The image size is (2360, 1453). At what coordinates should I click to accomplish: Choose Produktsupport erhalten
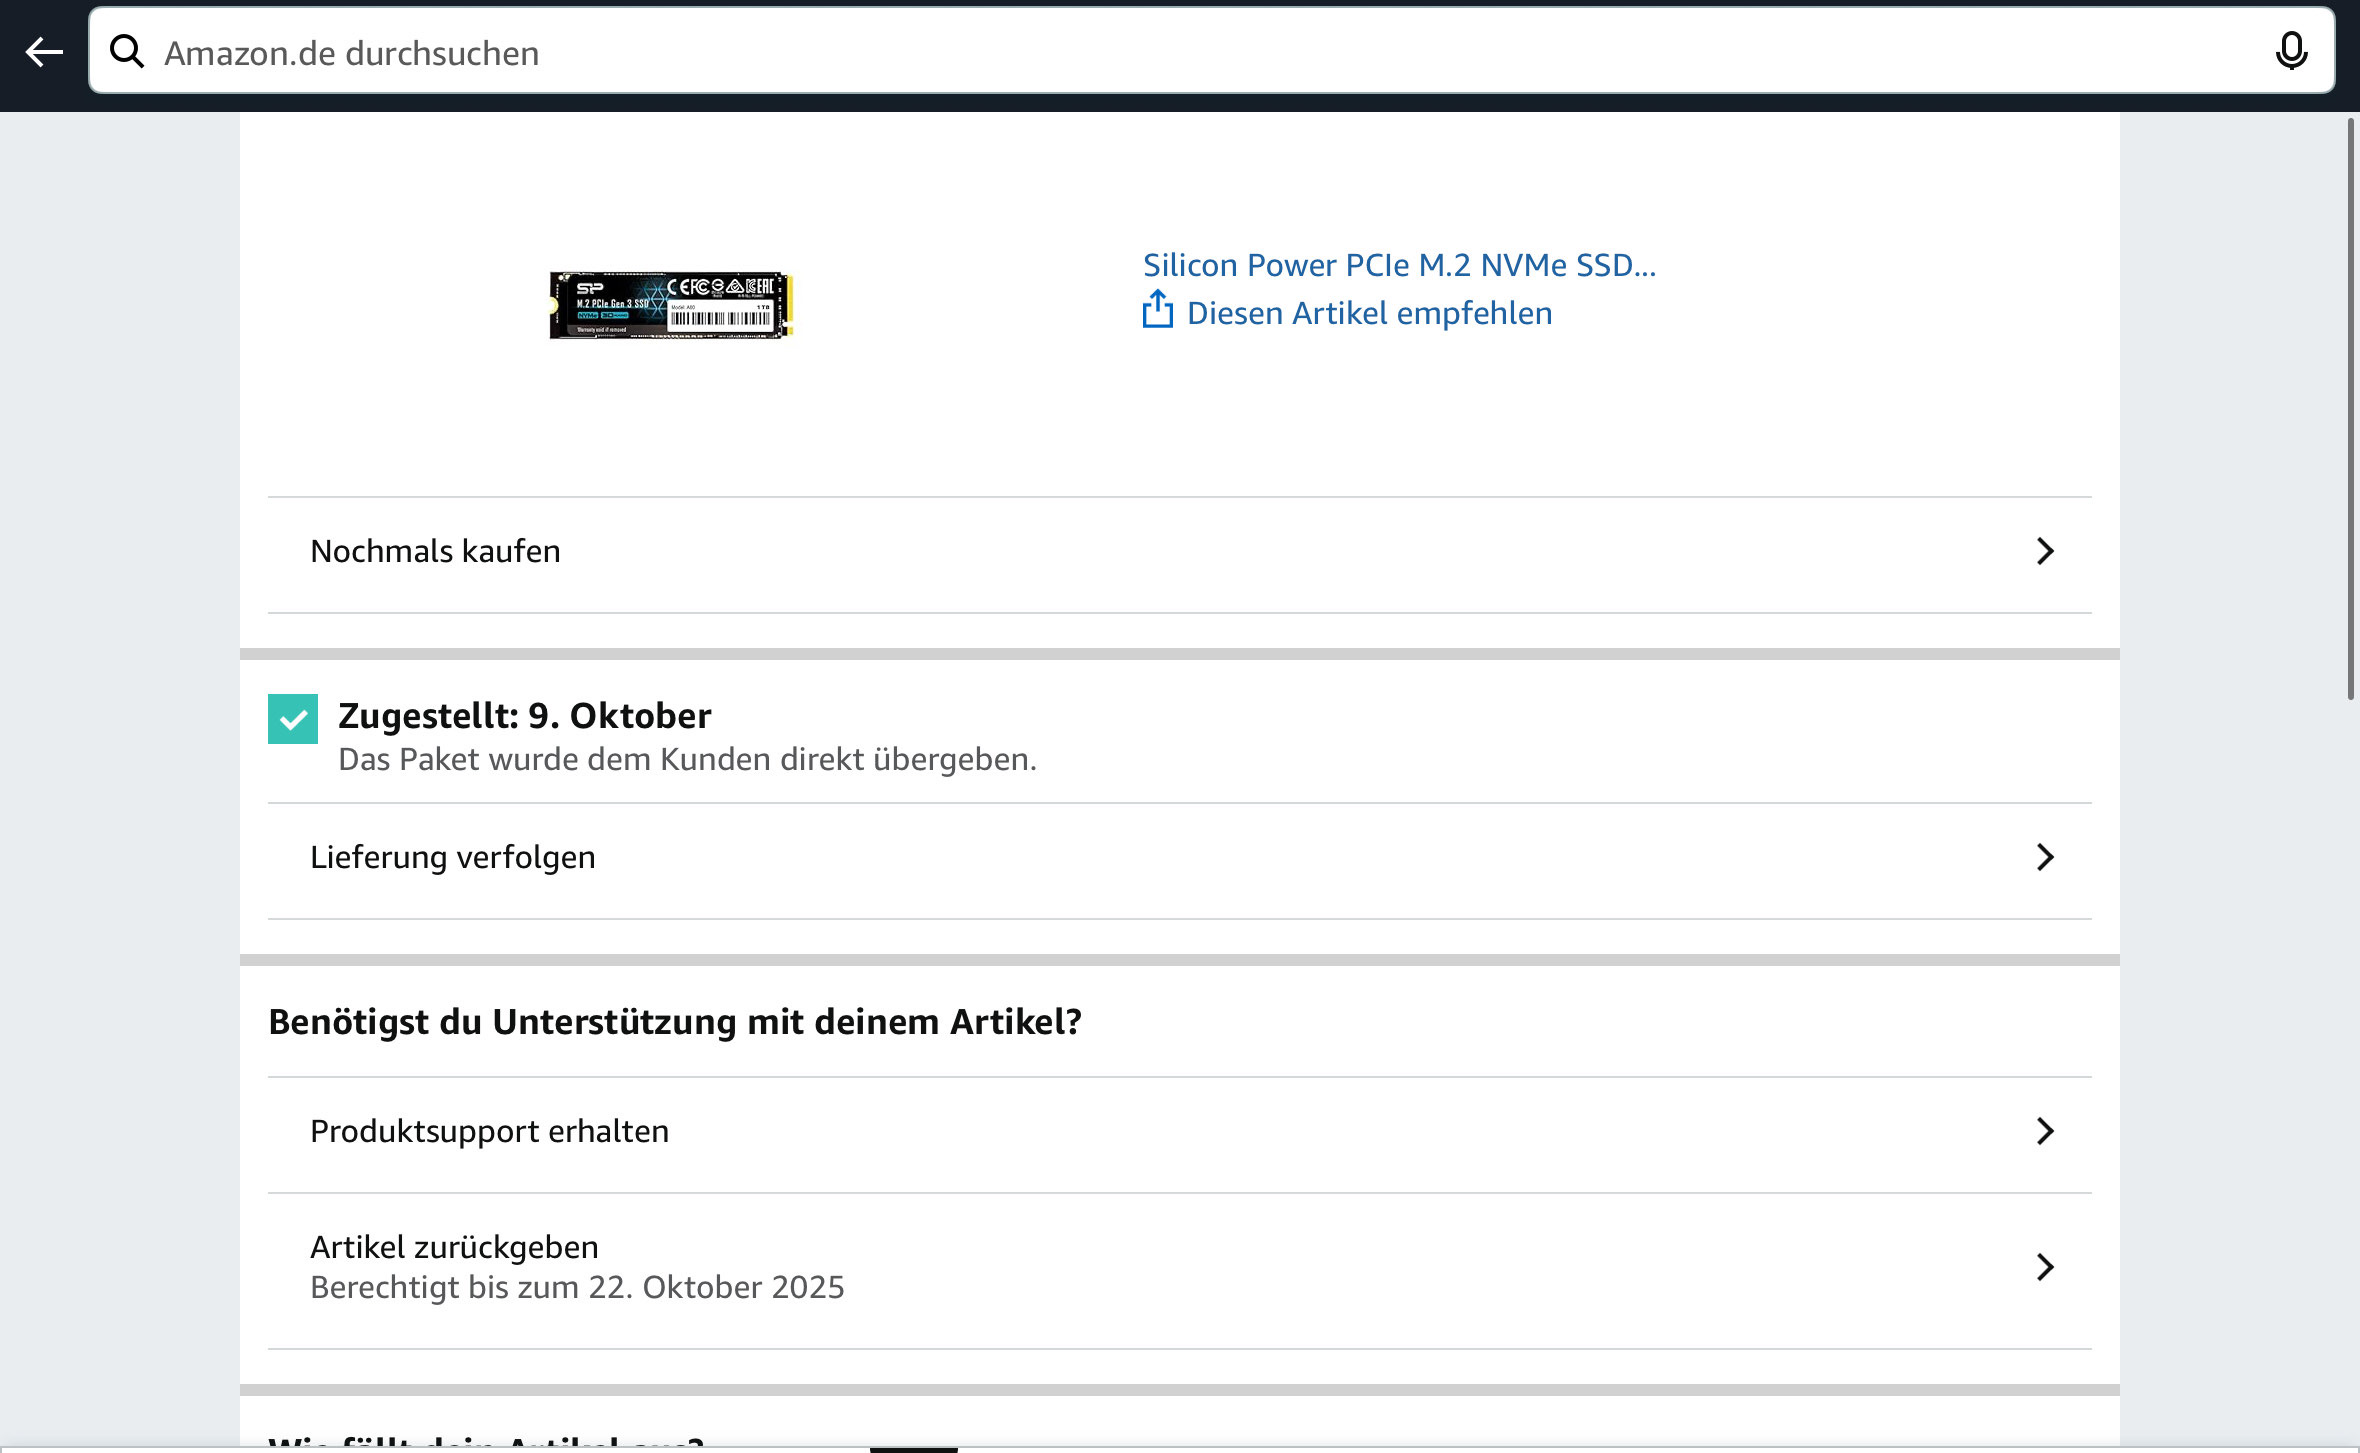[x=489, y=1131]
